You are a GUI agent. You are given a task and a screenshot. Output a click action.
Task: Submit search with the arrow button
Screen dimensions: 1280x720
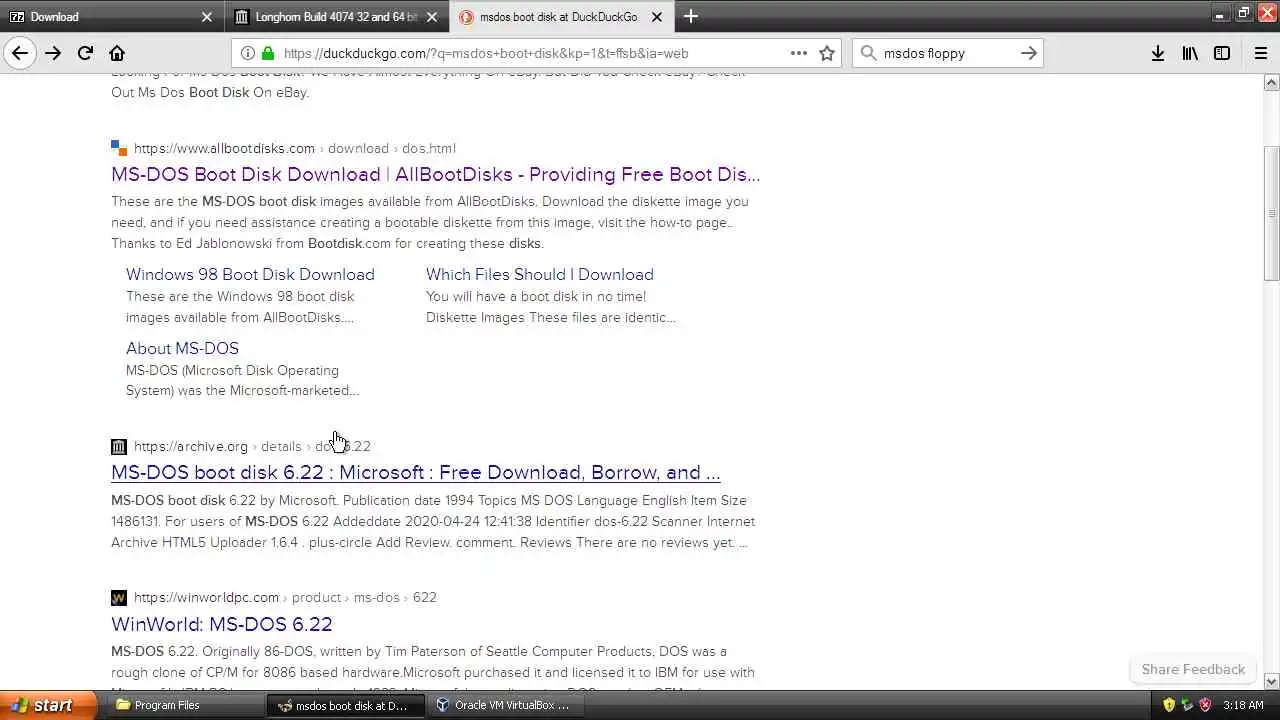tap(1028, 53)
